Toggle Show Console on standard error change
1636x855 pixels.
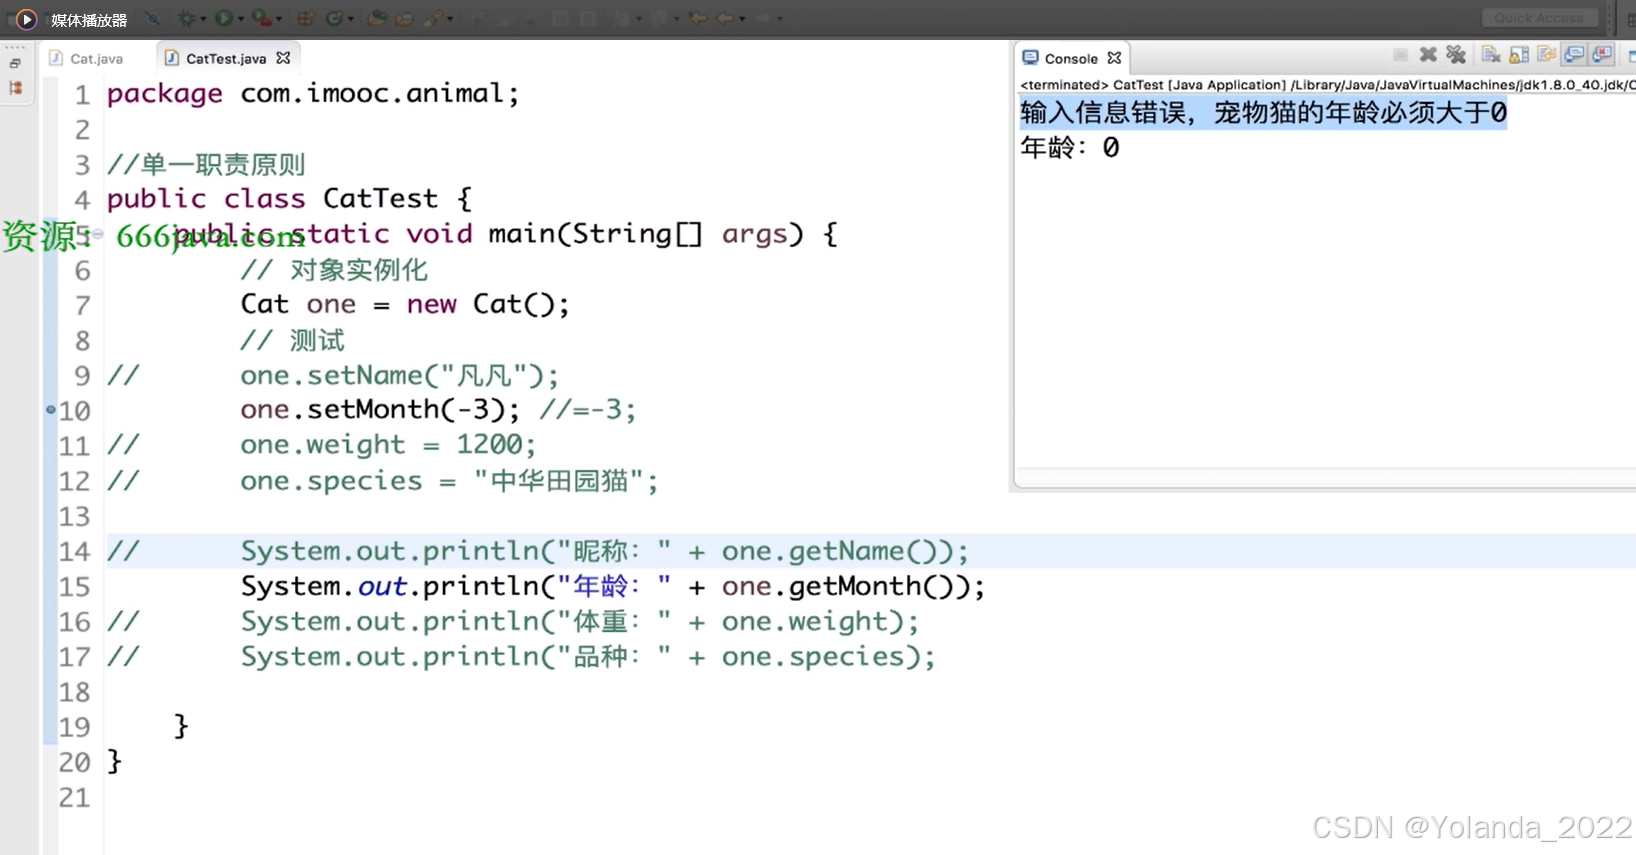1602,54
